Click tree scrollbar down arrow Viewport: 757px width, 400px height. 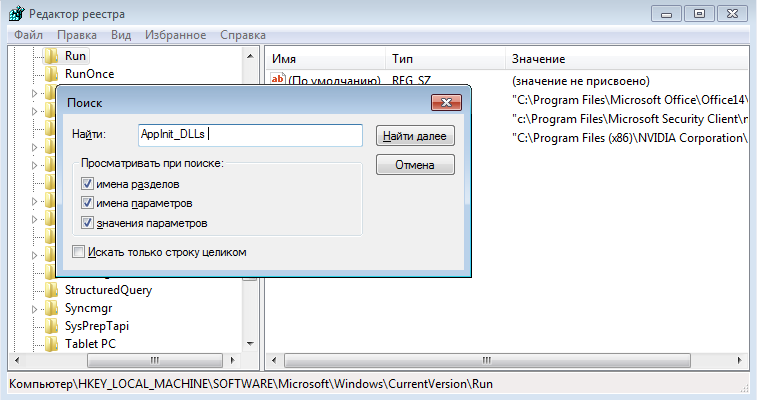pos(250,344)
